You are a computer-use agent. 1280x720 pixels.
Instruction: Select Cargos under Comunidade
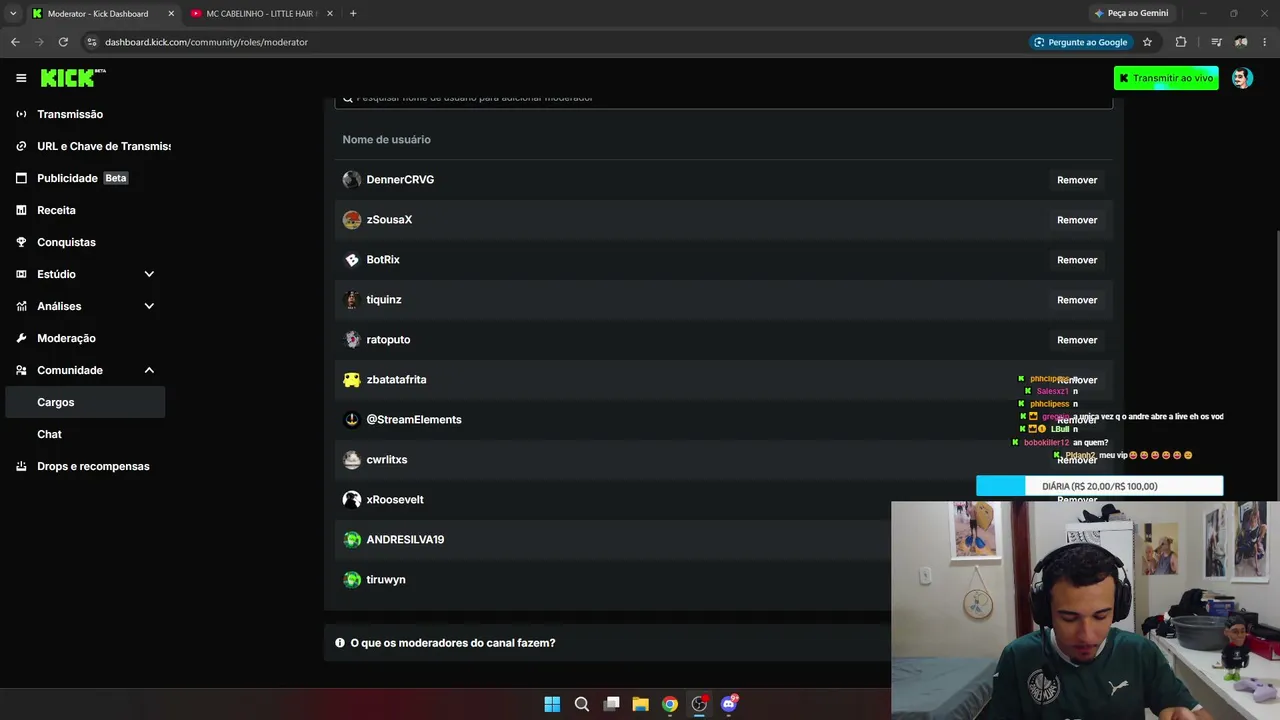tap(86, 402)
